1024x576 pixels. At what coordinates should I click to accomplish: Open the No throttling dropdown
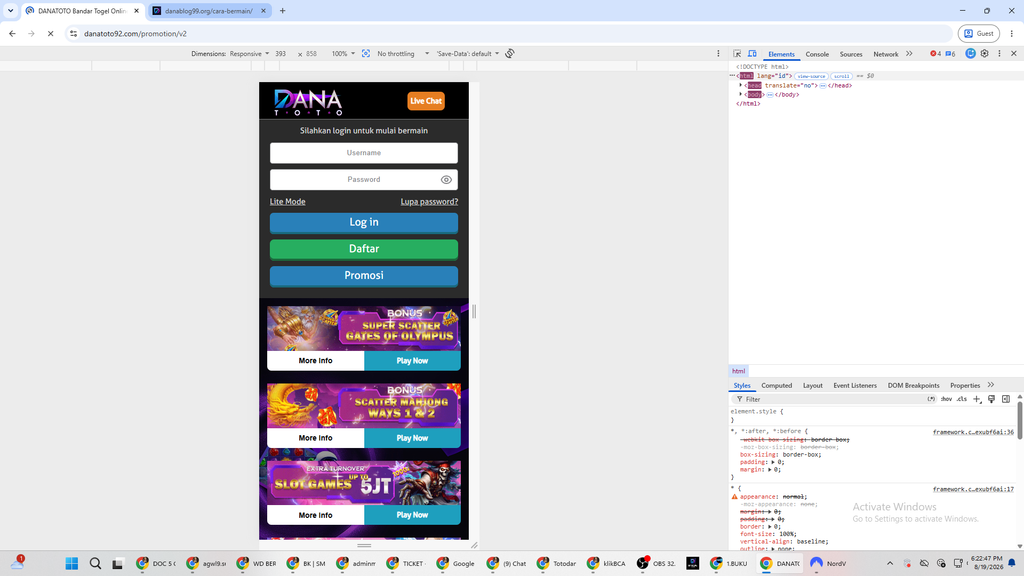(x=403, y=54)
